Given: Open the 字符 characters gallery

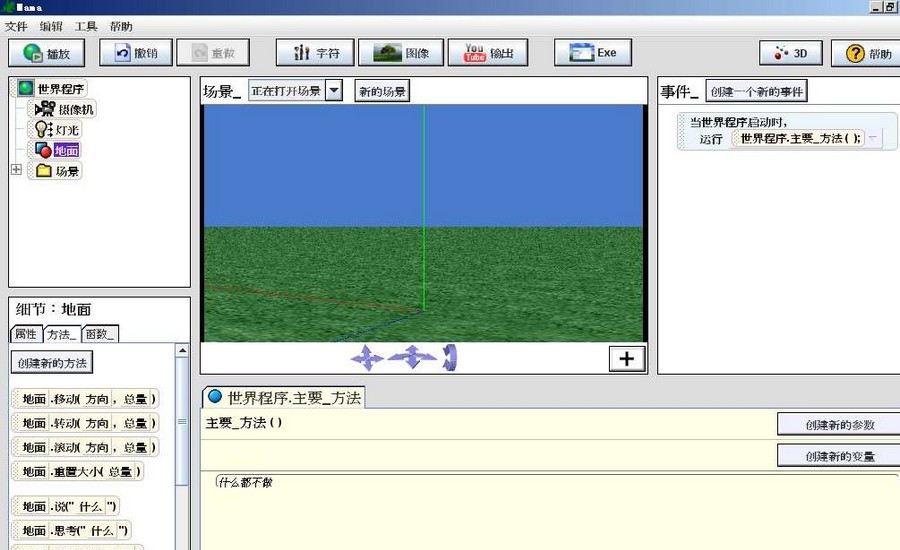Looking at the screenshot, I should click(315, 53).
